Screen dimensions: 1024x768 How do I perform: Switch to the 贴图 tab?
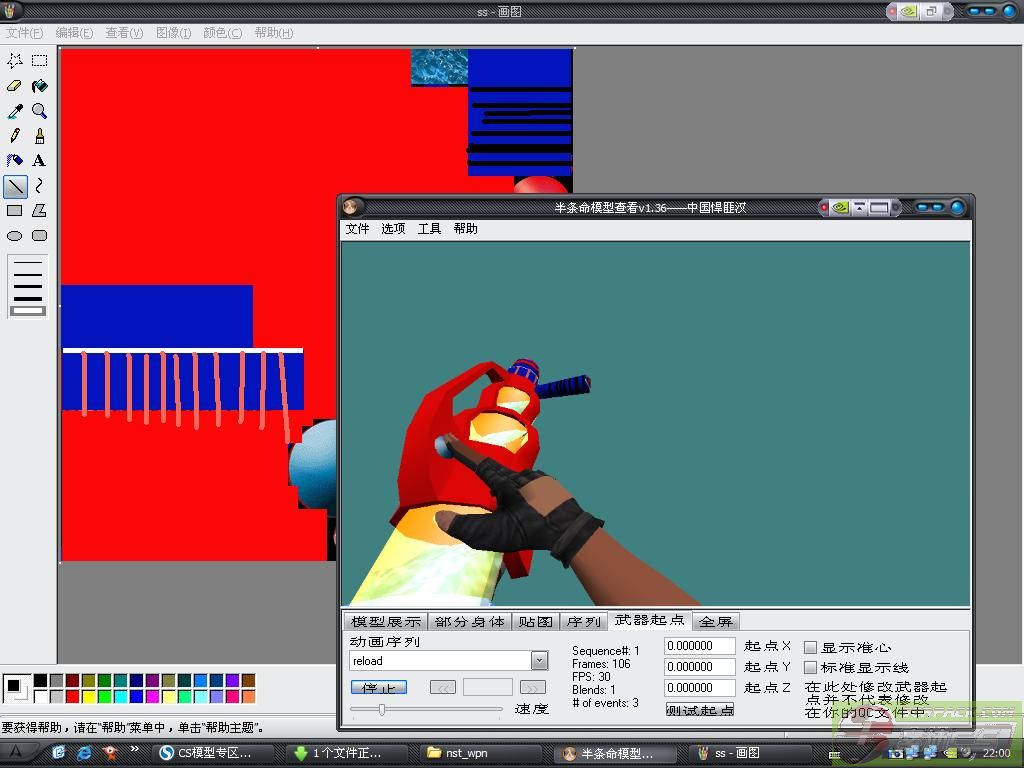click(535, 622)
